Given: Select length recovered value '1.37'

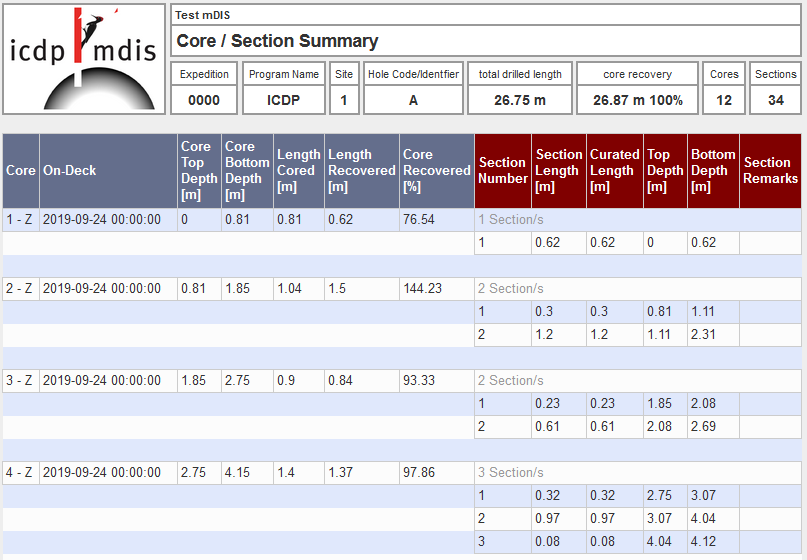Looking at the screenshot, I should click(340, 472).
